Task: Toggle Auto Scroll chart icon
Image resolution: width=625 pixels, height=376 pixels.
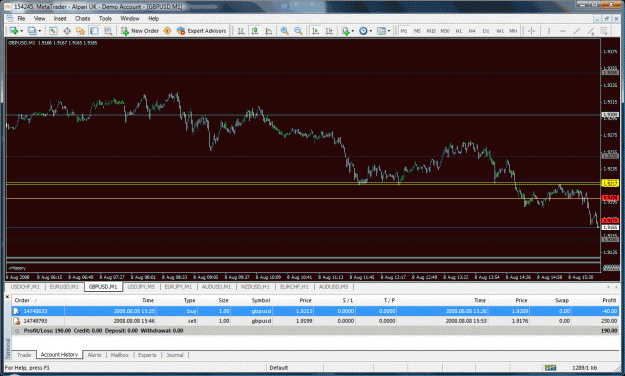Action: coord(315,31)
